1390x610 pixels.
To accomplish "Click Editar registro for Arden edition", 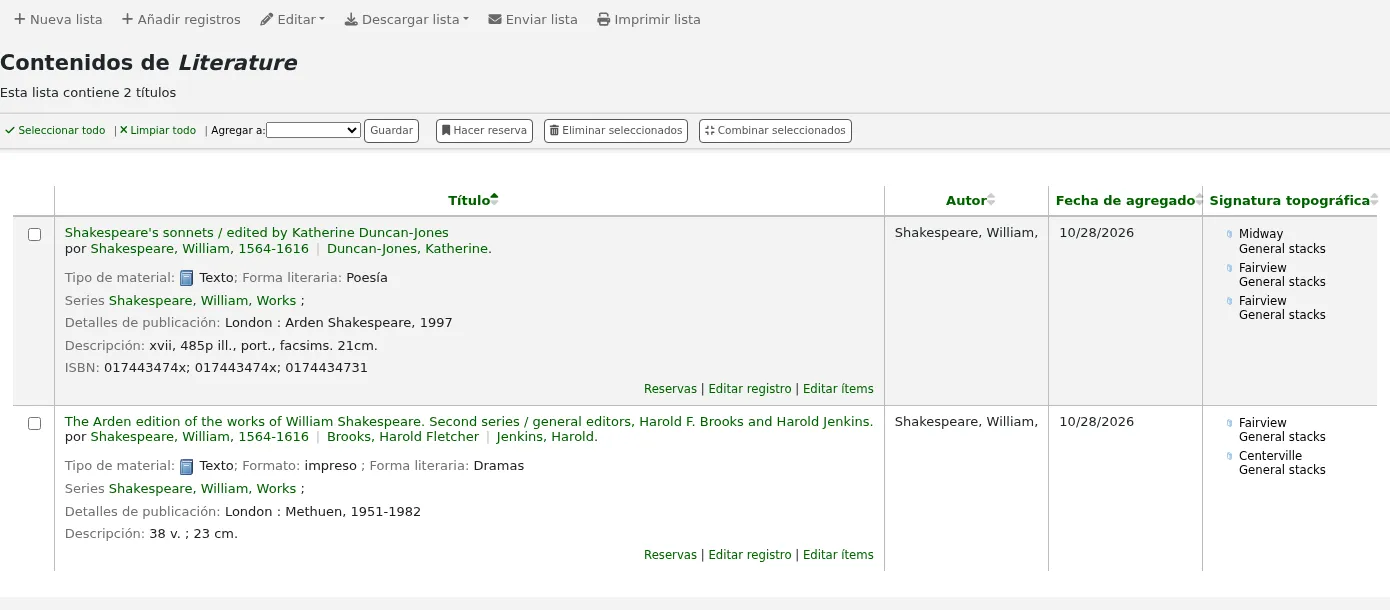I will pyautogui.click(x=750, y=555).
